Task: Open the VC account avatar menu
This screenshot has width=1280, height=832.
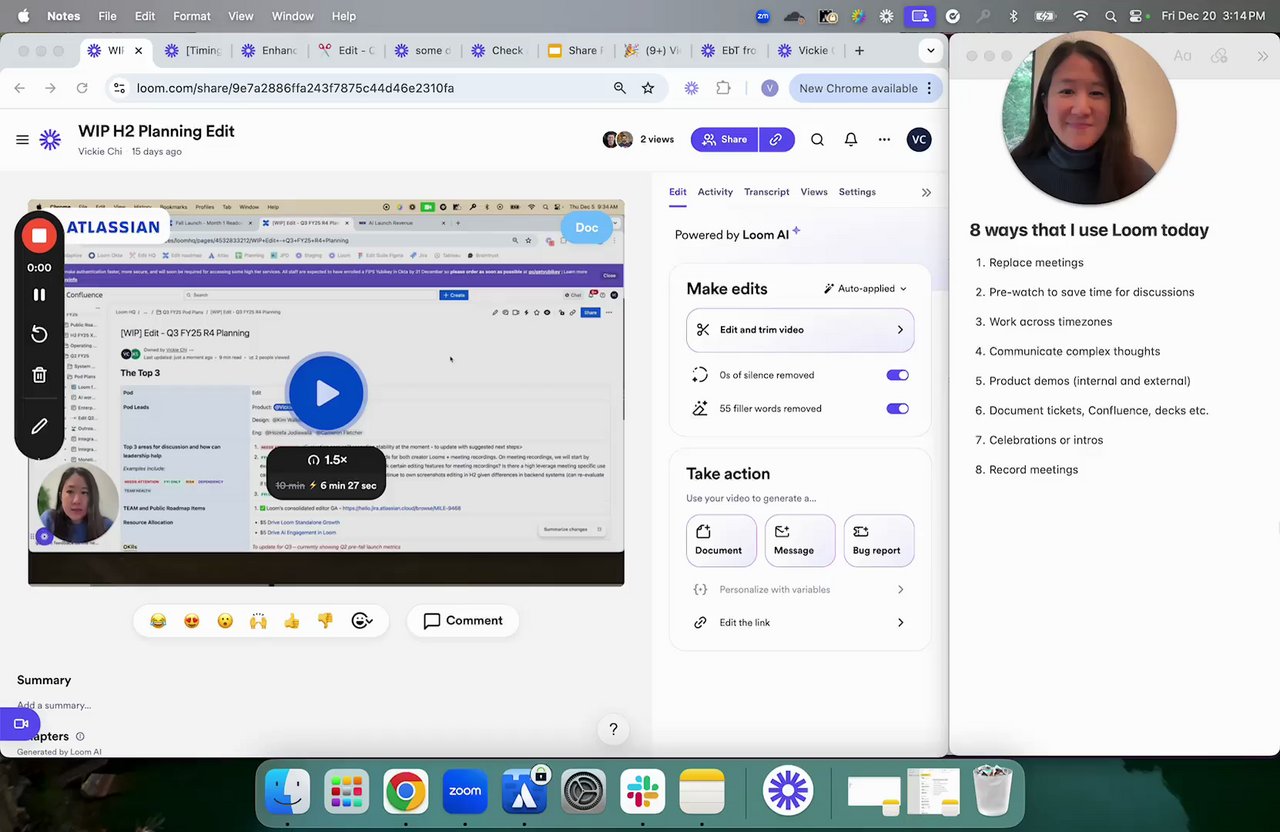Action: click(919, 140)
